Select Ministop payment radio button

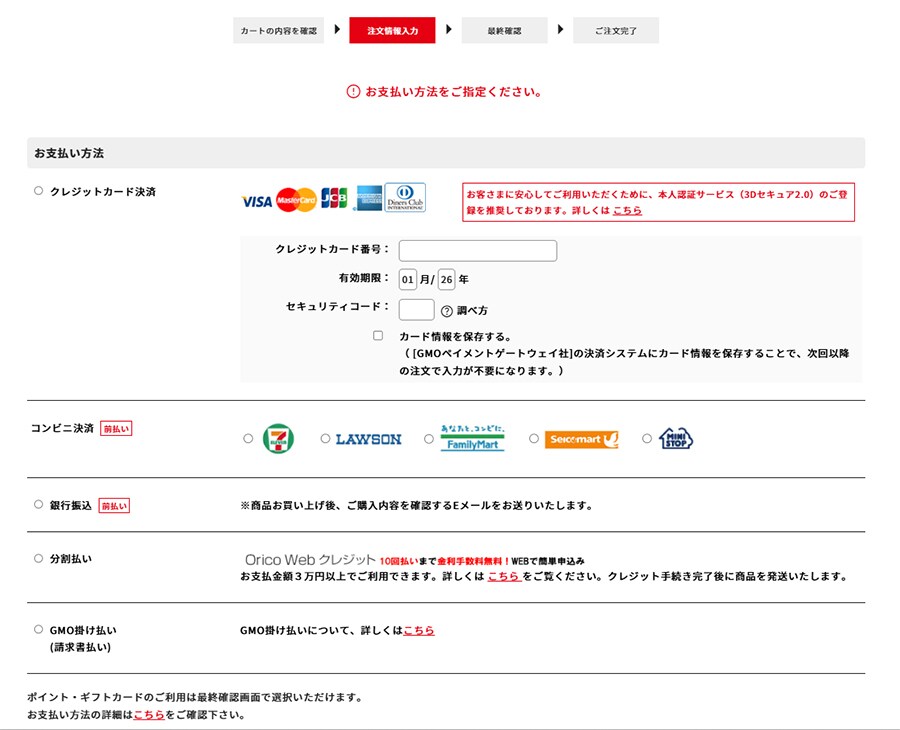[x=647, y=438]
